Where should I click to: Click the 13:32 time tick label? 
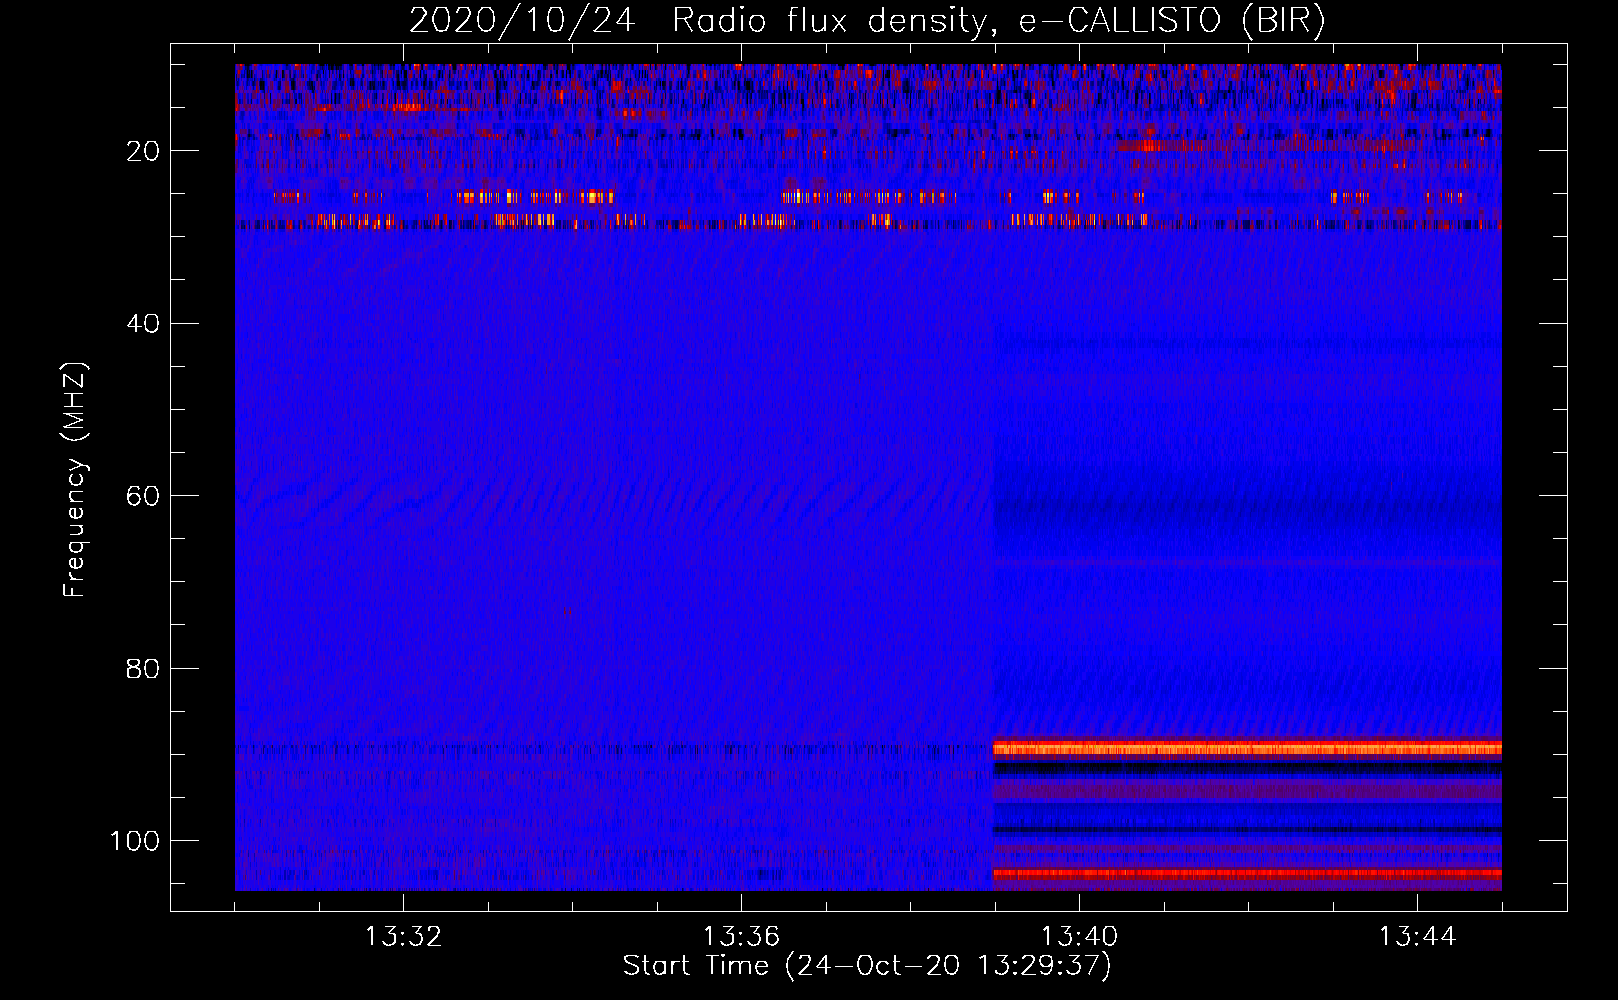[403, 937]
